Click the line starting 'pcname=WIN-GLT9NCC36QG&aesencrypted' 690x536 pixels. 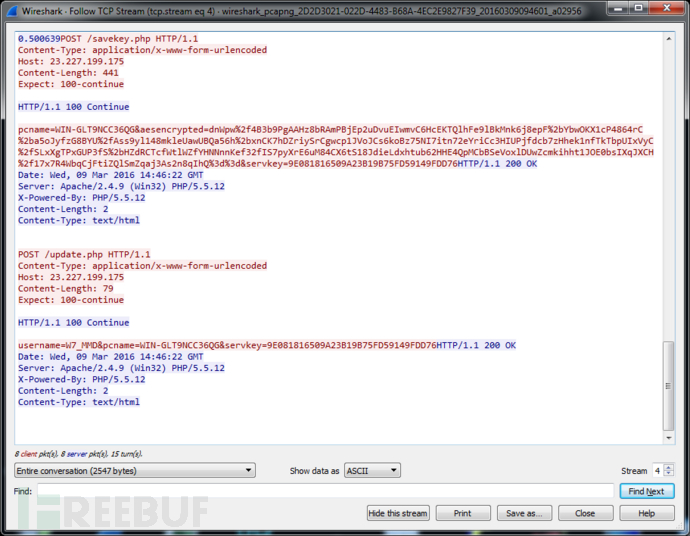pos(330,129)
